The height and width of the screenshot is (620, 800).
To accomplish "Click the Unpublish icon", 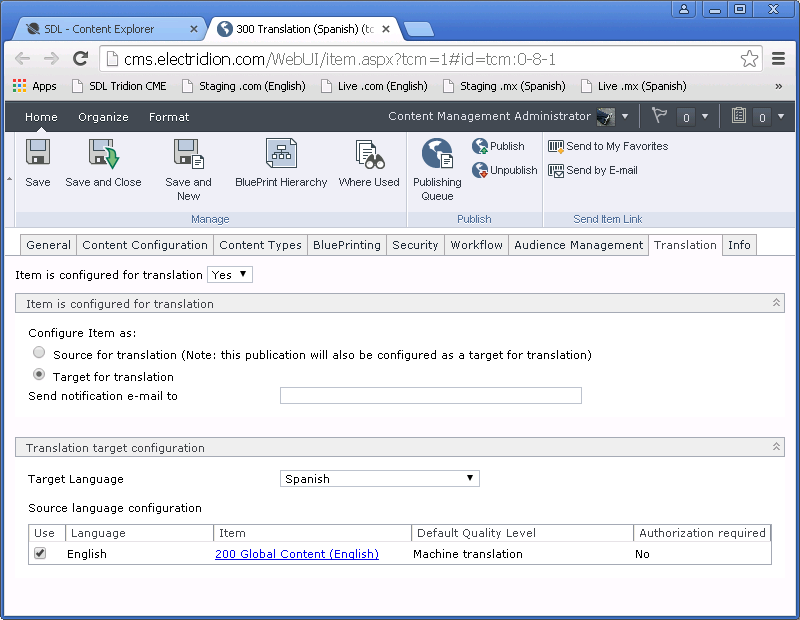I will [480, 171].
